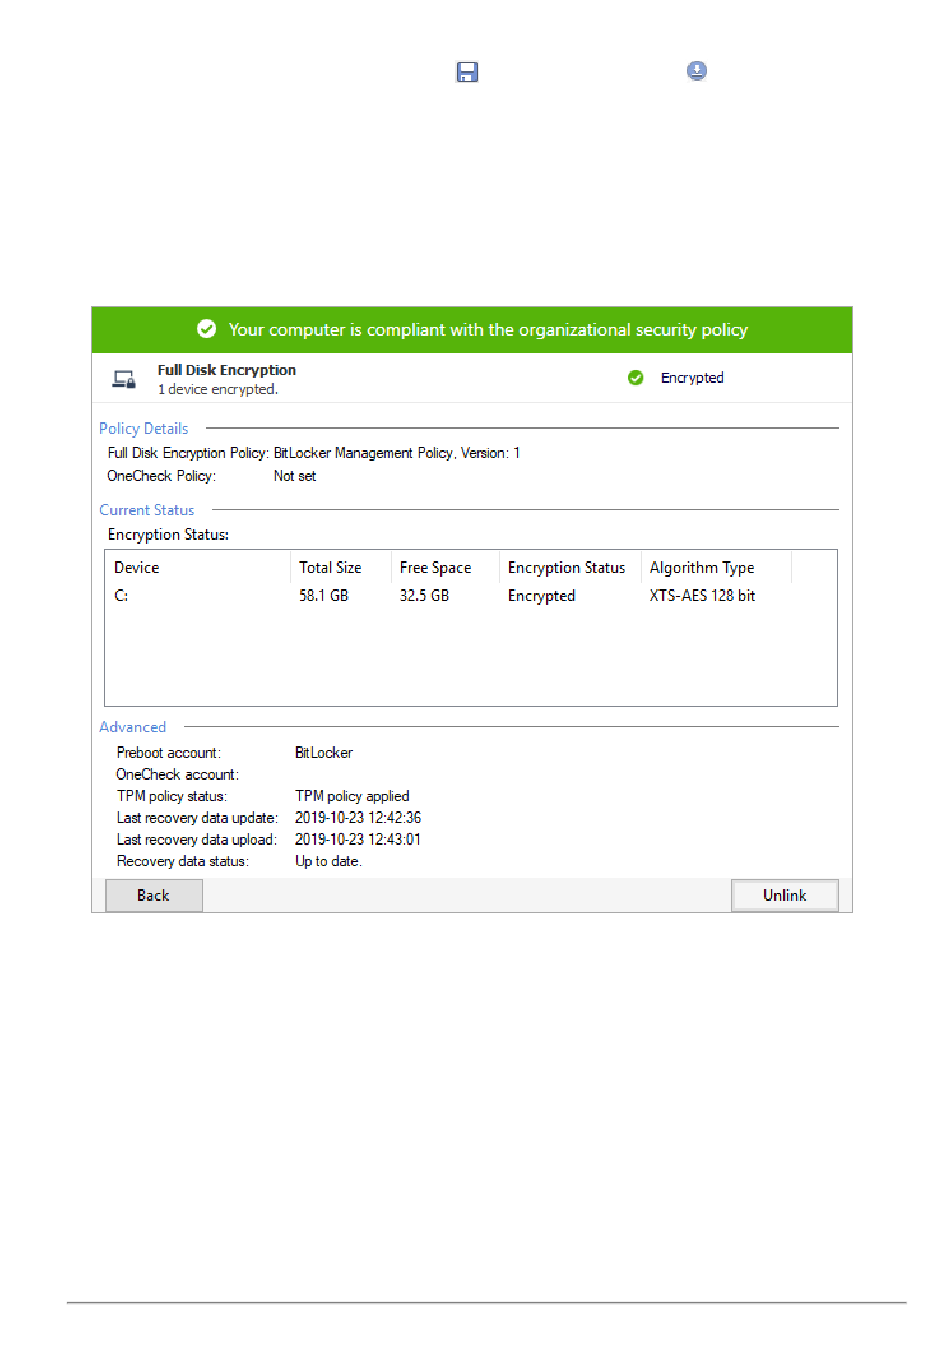Click the Advanced section heading

click(133, 727)
